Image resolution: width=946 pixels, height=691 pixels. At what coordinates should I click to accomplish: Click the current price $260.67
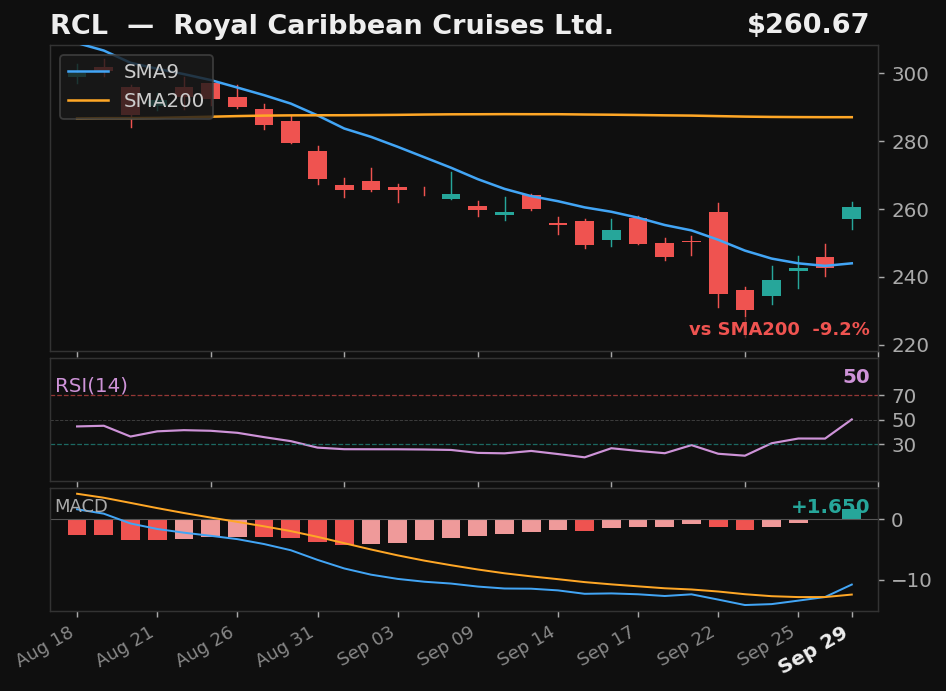(x=808, y=25)
